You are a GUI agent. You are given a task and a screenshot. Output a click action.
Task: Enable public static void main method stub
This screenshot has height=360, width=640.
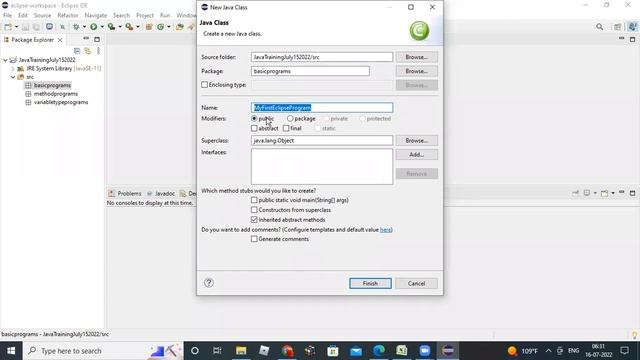coord(254,200)
